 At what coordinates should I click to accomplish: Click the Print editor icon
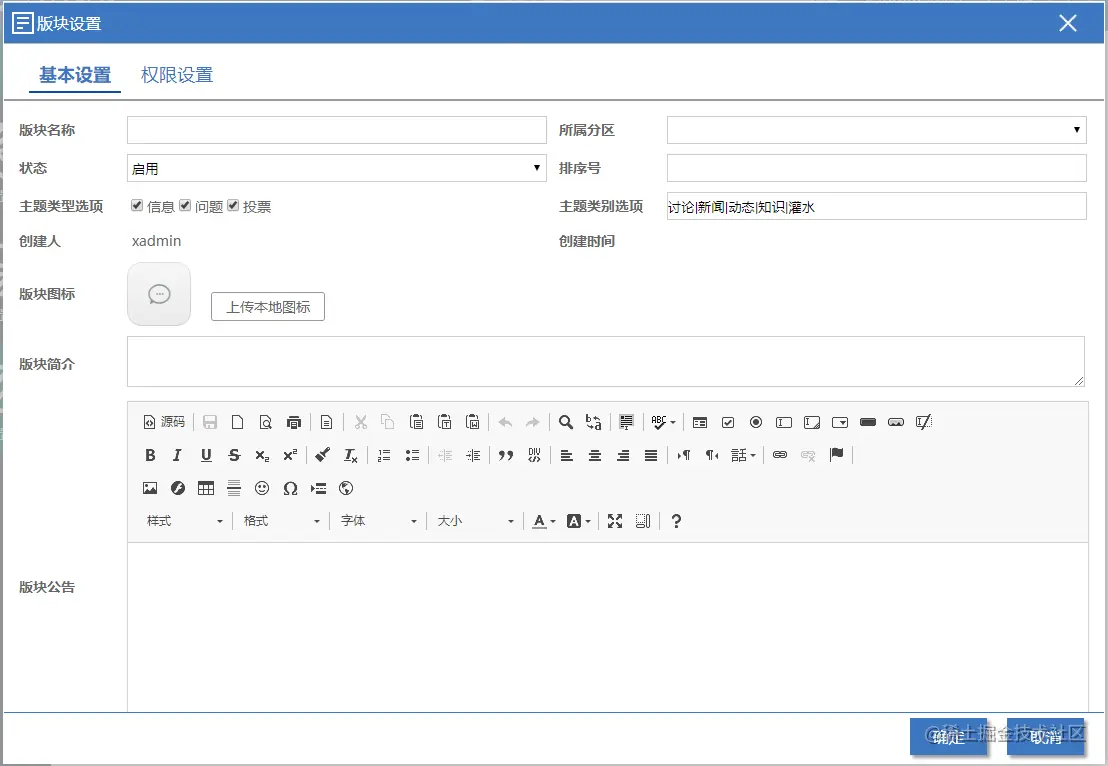(293, 422)
